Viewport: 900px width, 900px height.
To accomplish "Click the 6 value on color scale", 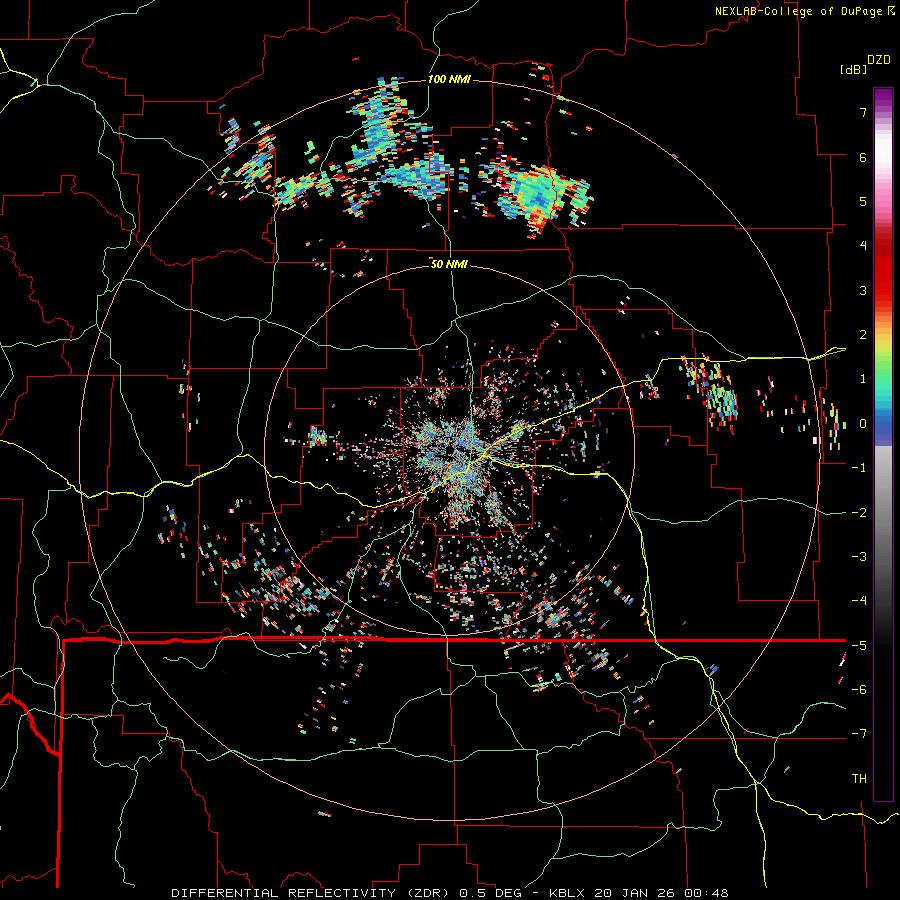I will point(863,157).
